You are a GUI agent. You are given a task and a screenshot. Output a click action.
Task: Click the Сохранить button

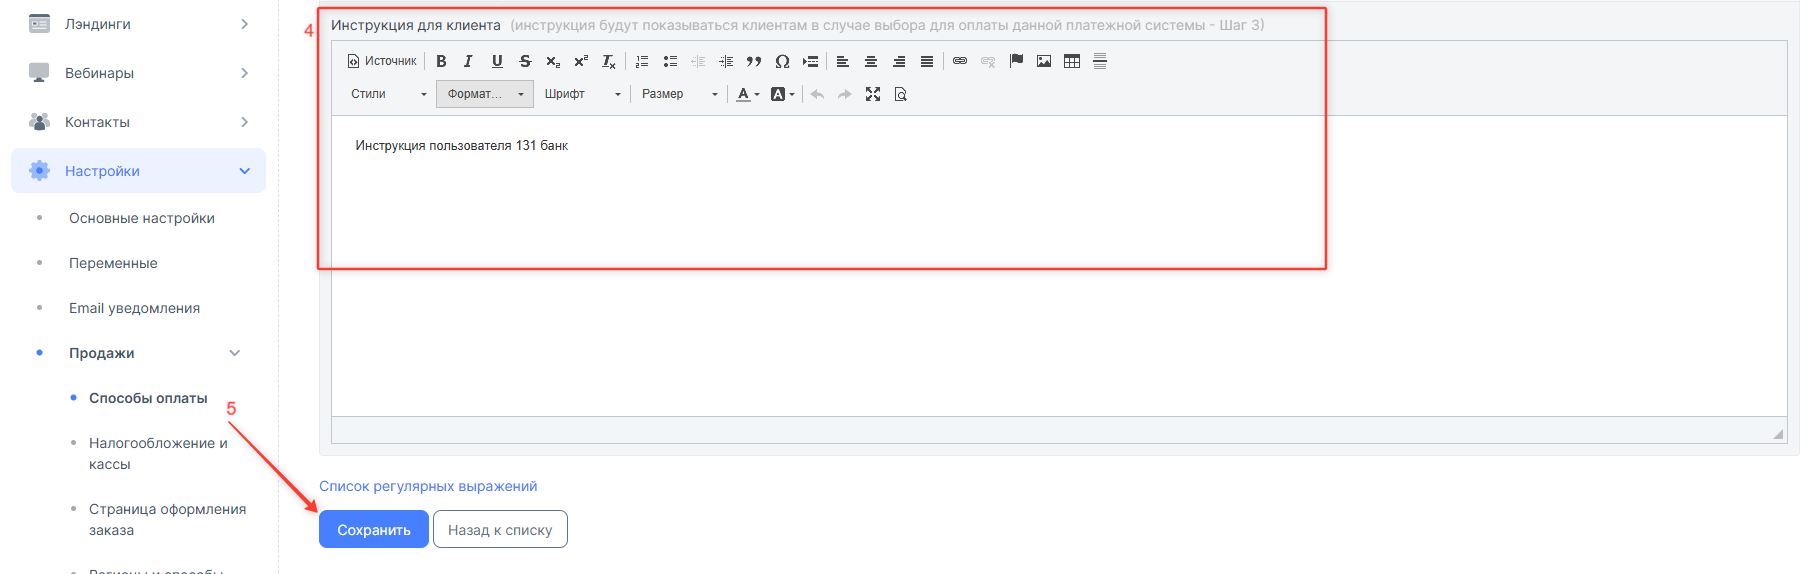pos(373,530)
